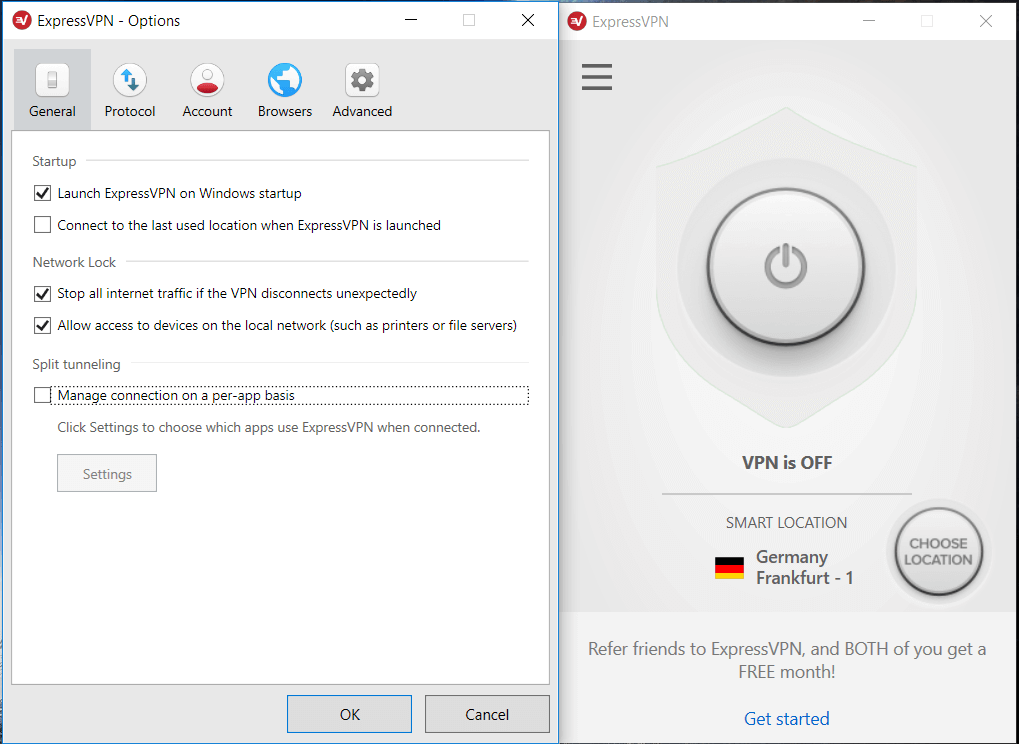Click the Refer friends to ExpressVPN text
The width and height of the screenshot is (1019, 744).
point(786,660)
